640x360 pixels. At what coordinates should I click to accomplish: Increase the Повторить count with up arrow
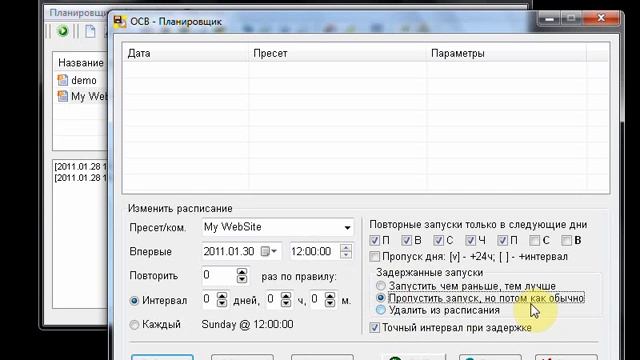(242, 272)
